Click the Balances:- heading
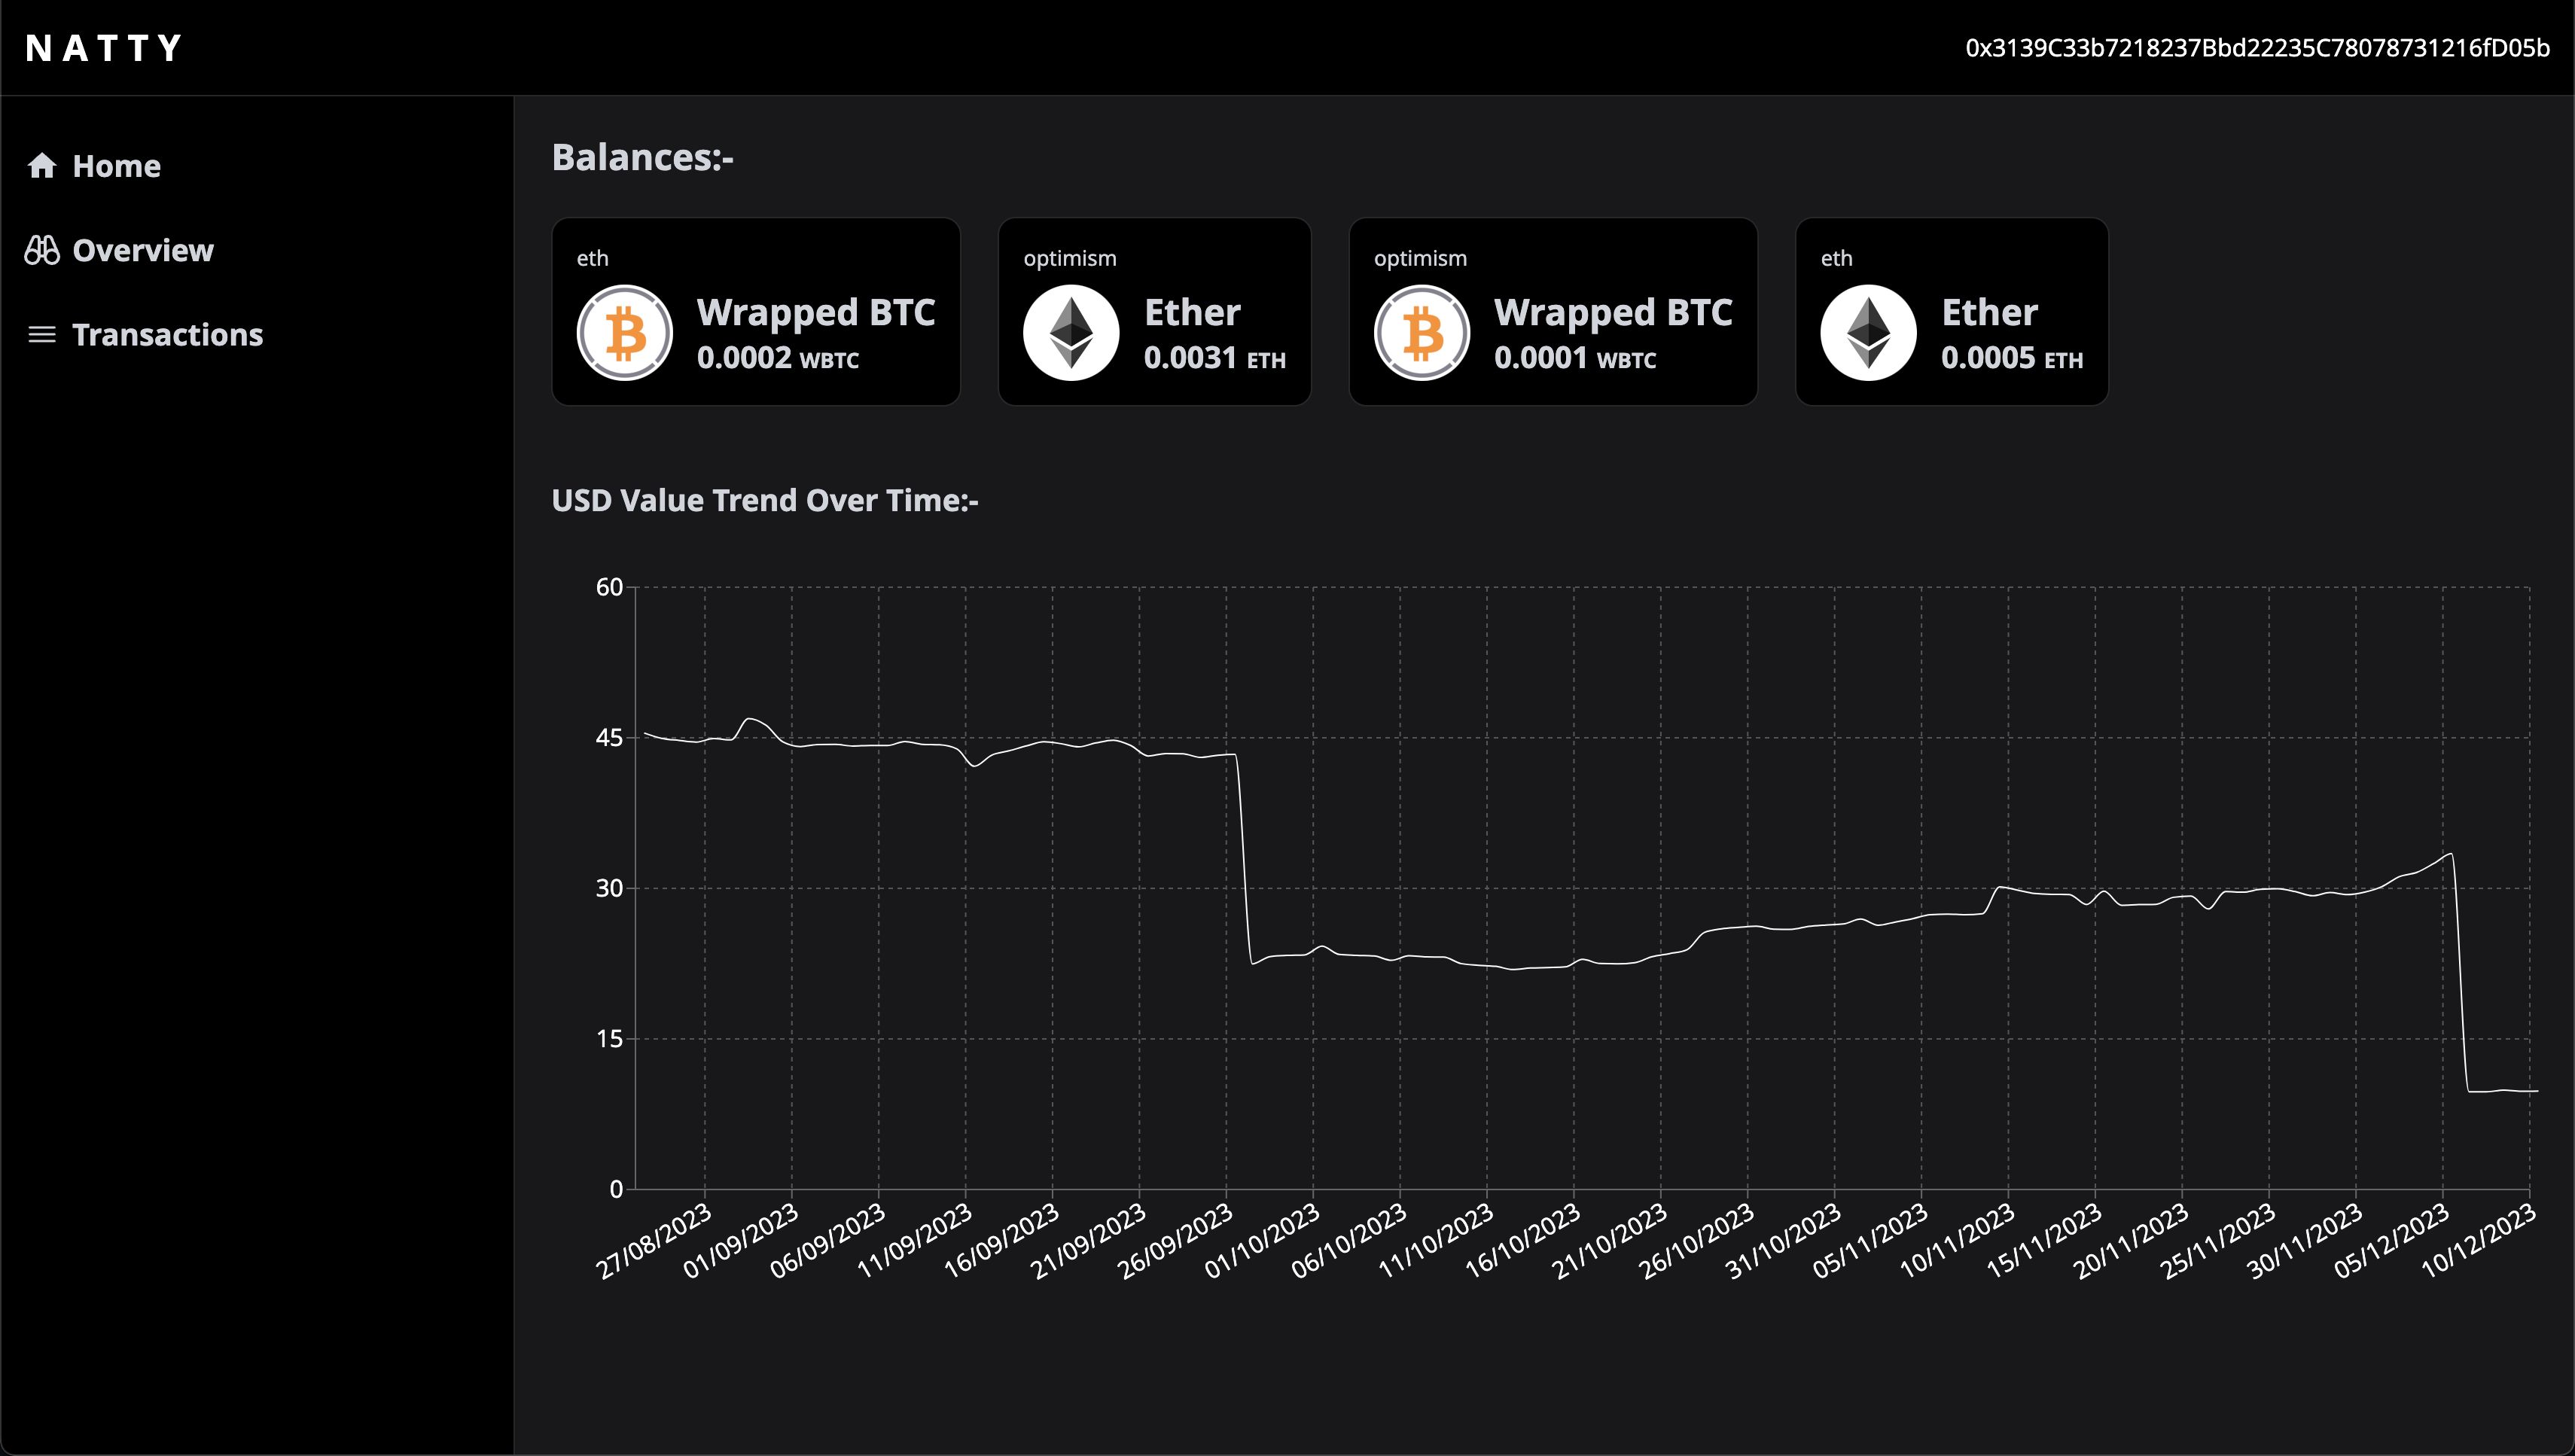 [643, 158]
